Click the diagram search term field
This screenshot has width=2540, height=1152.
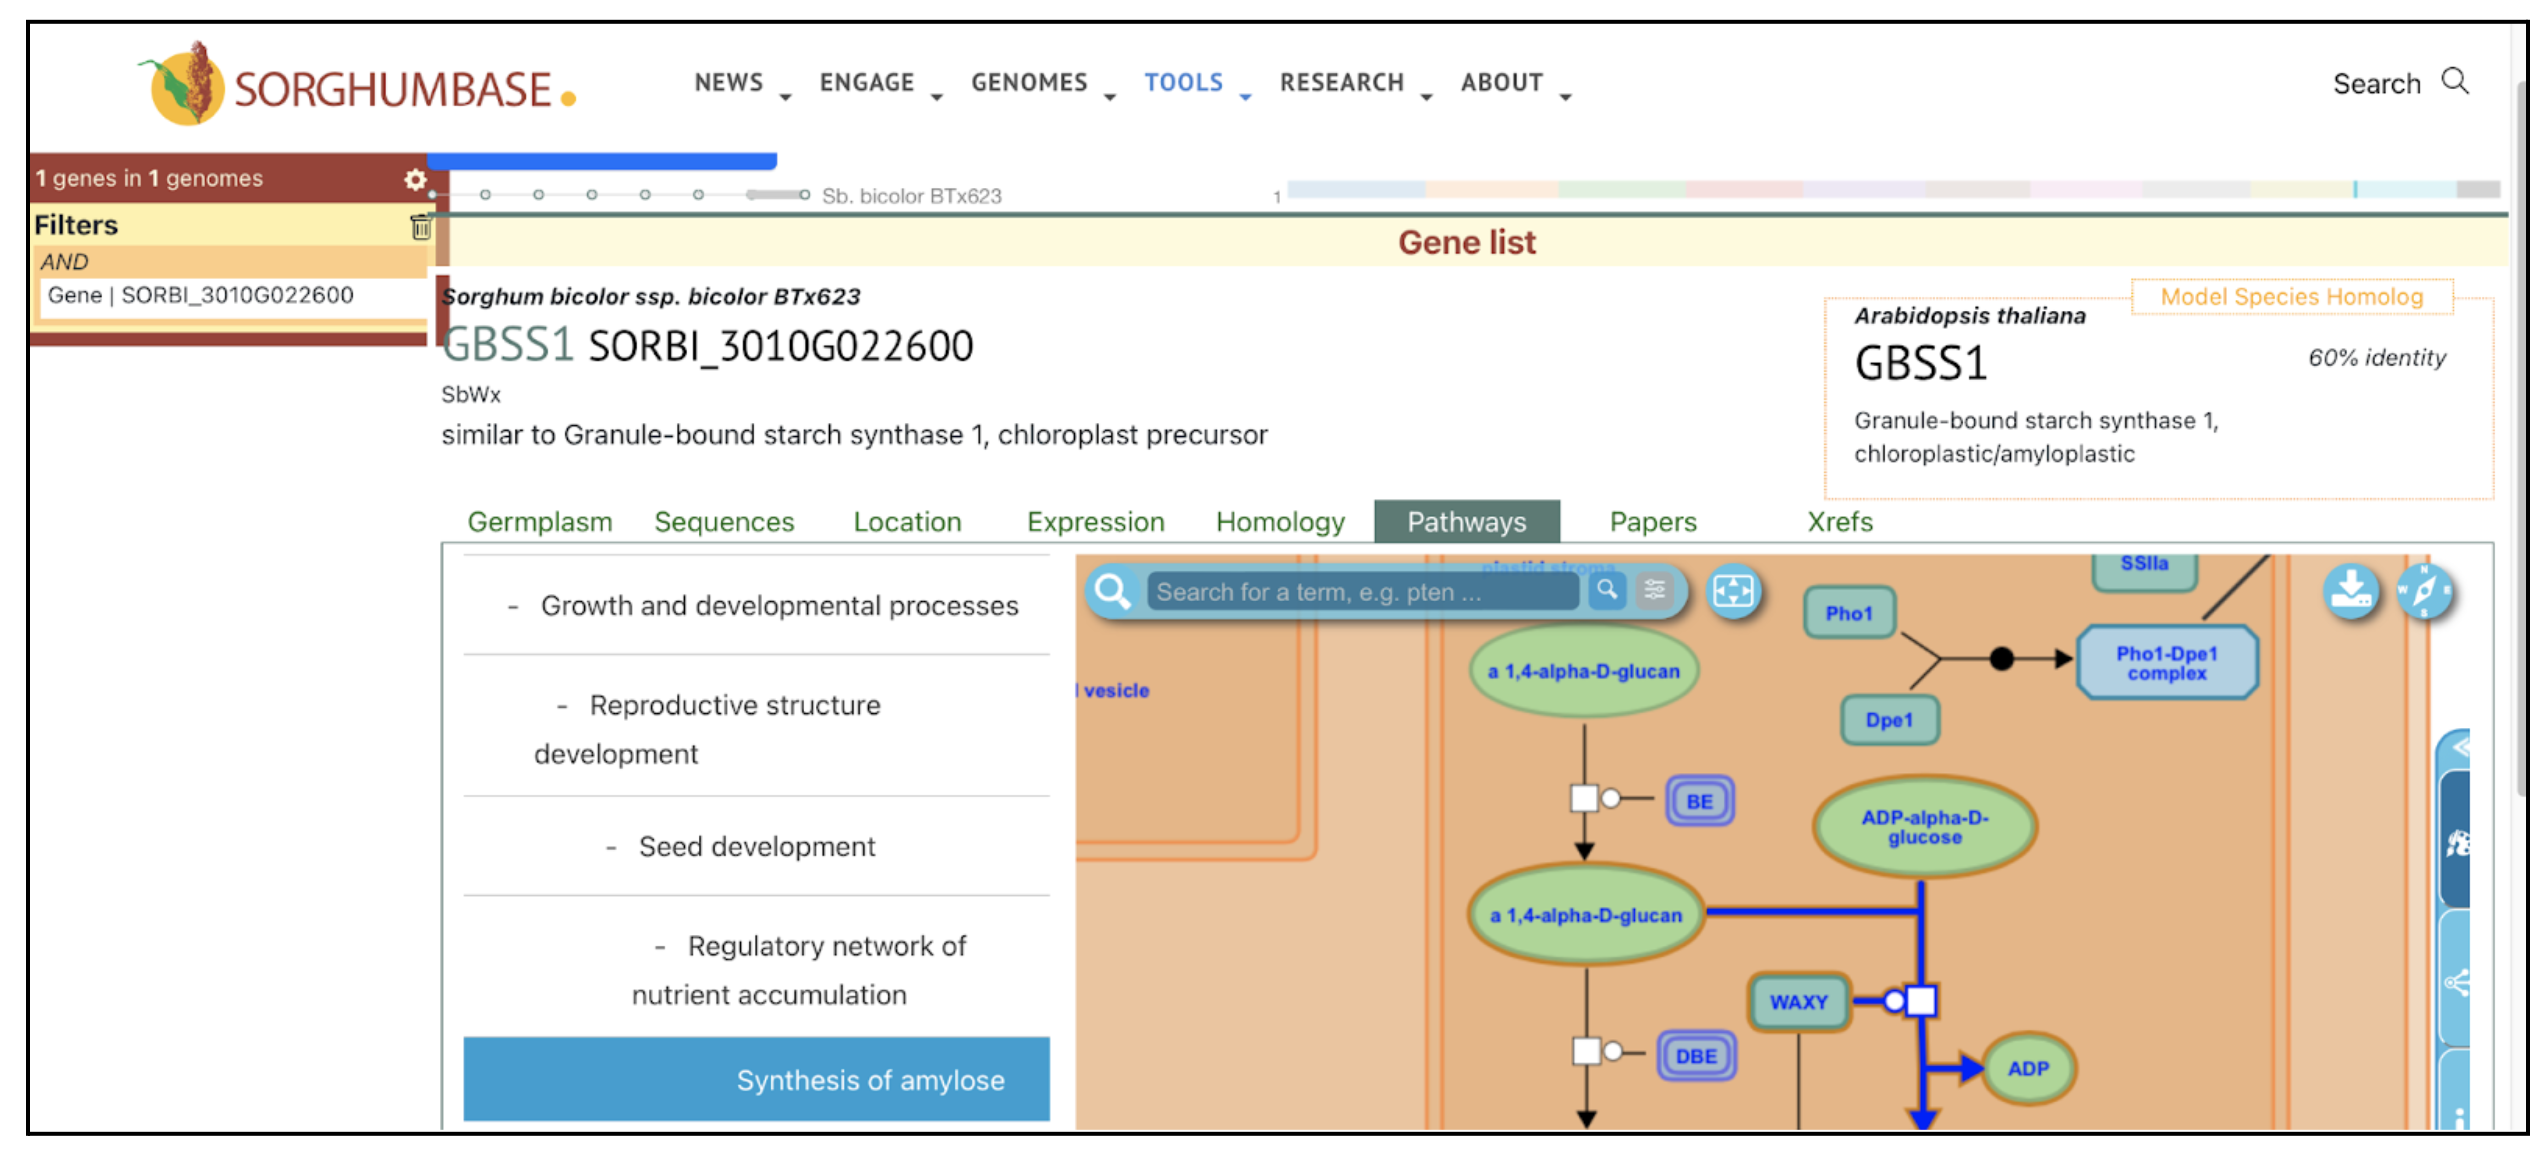pos(1360,592)
